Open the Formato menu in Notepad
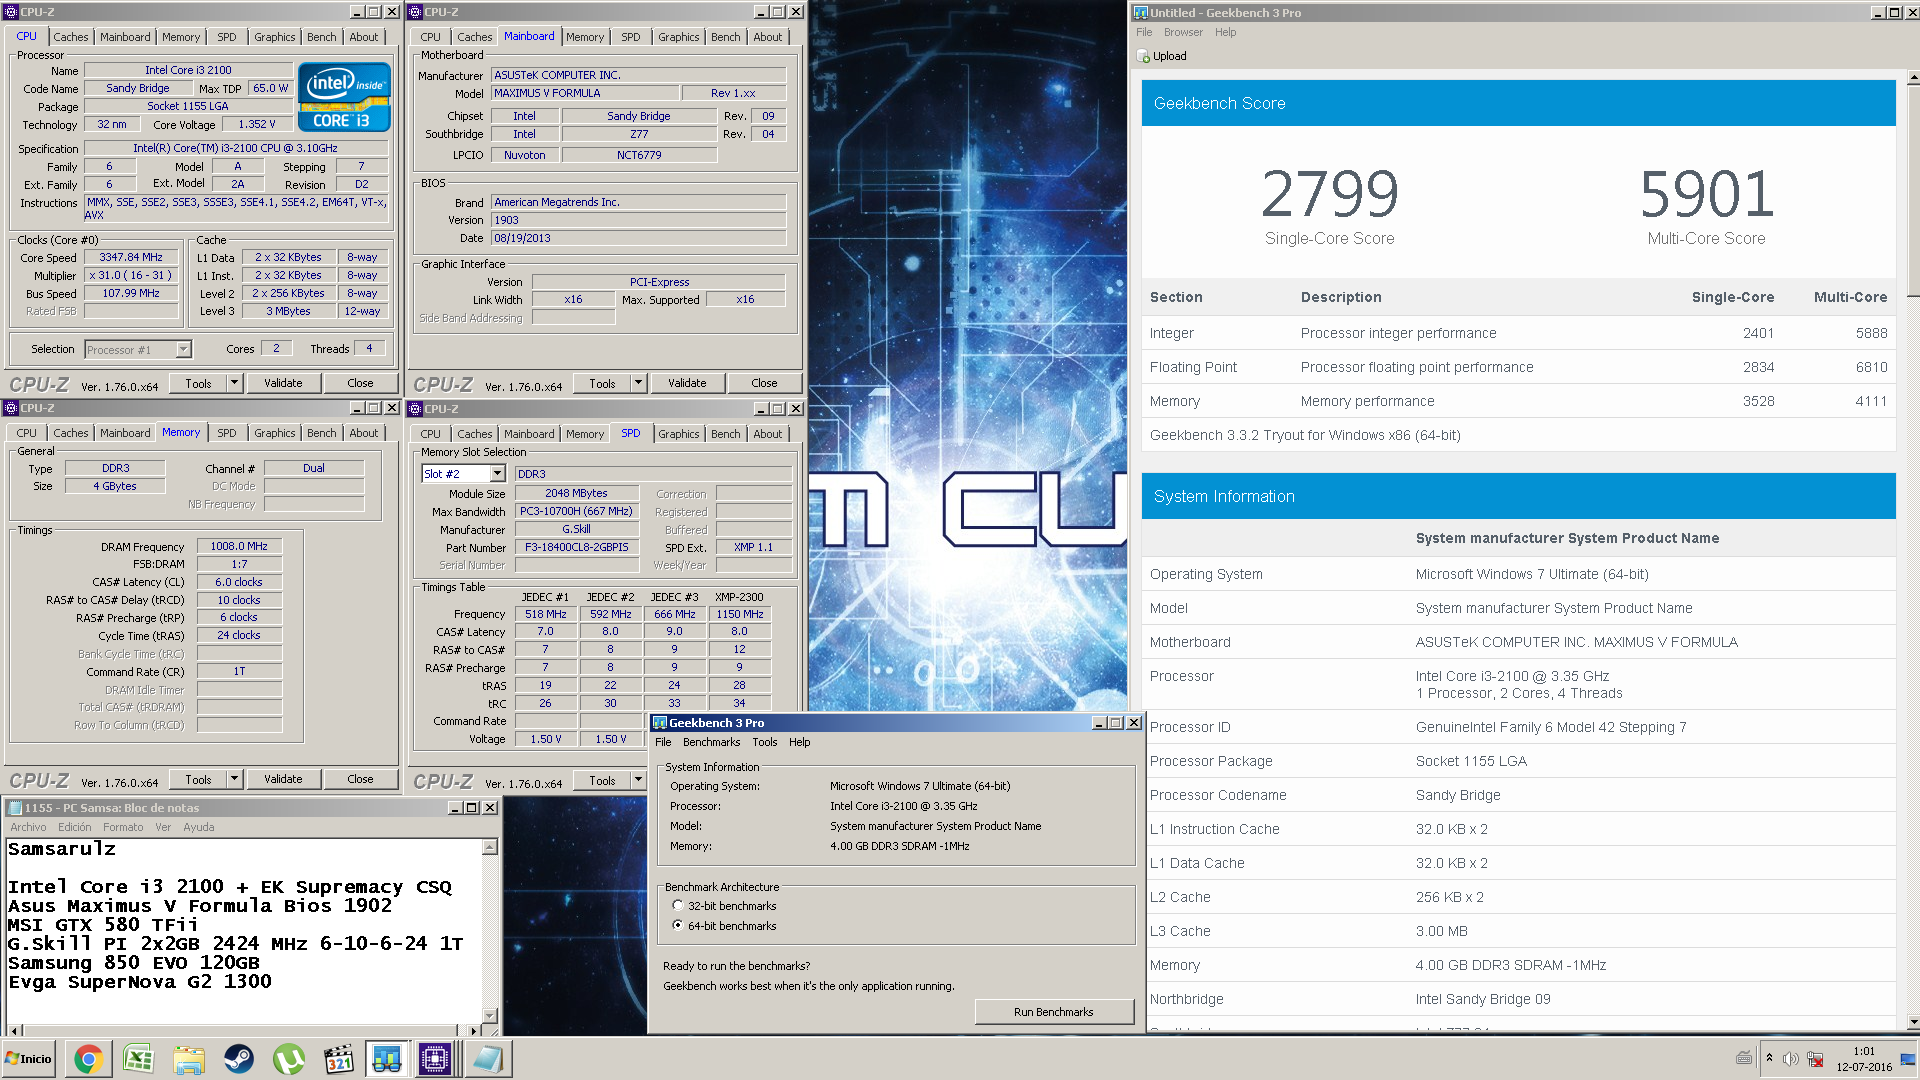1920x1080 pixels. point(123,827)
